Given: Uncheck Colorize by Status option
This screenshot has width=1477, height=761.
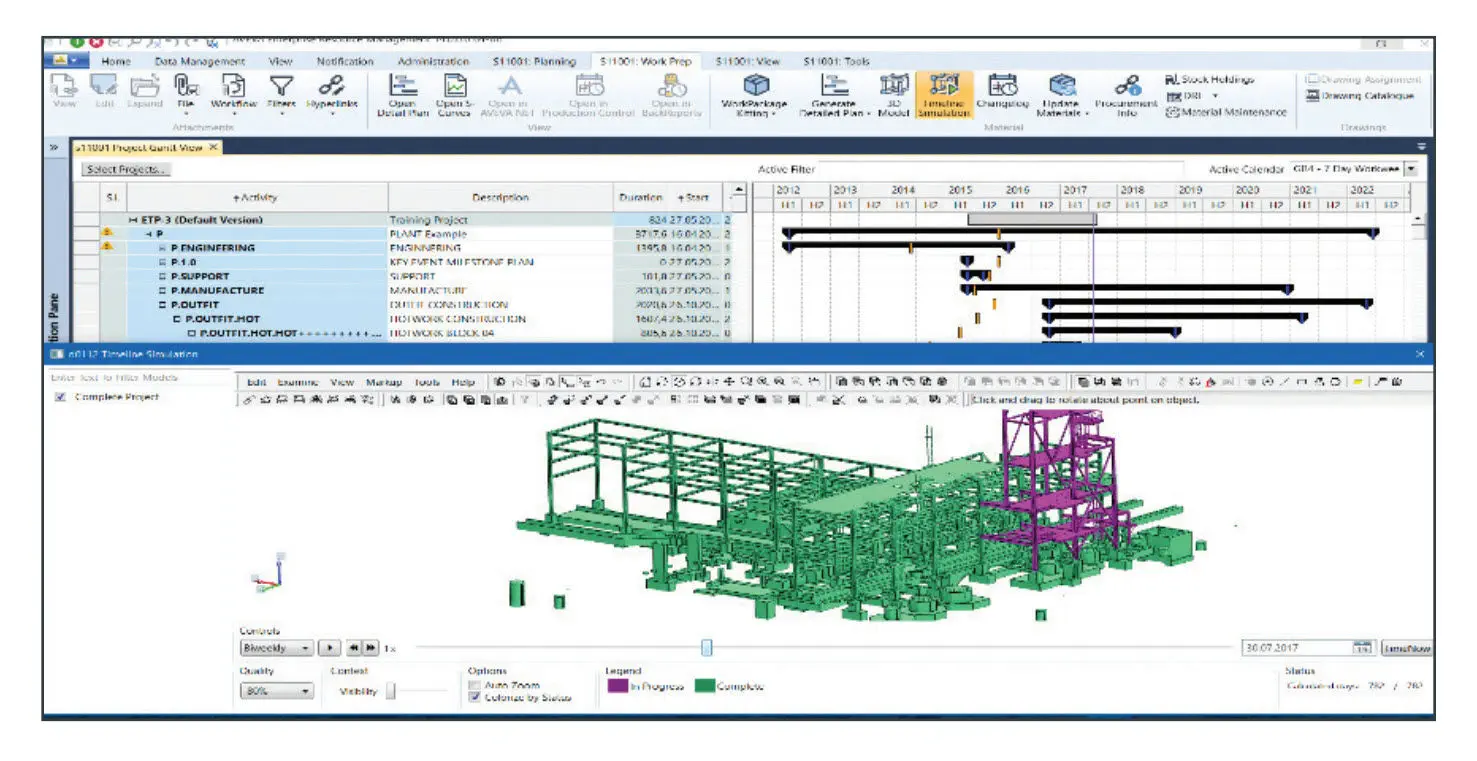Looking at the screenshot, I should point(474,697).
